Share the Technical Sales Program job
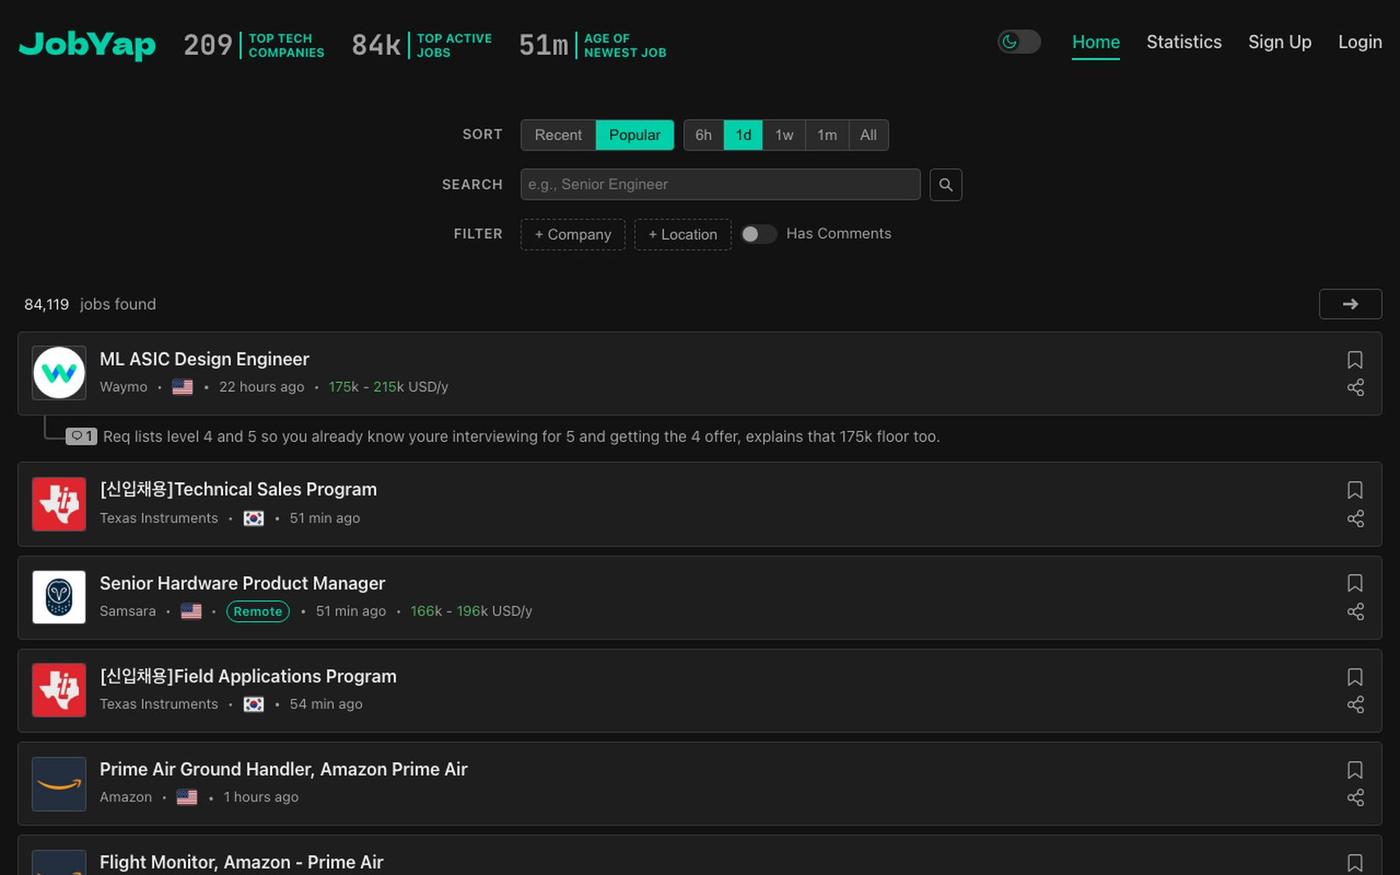The height and width of the screenshot is (875, 1400). [1355, 518]
